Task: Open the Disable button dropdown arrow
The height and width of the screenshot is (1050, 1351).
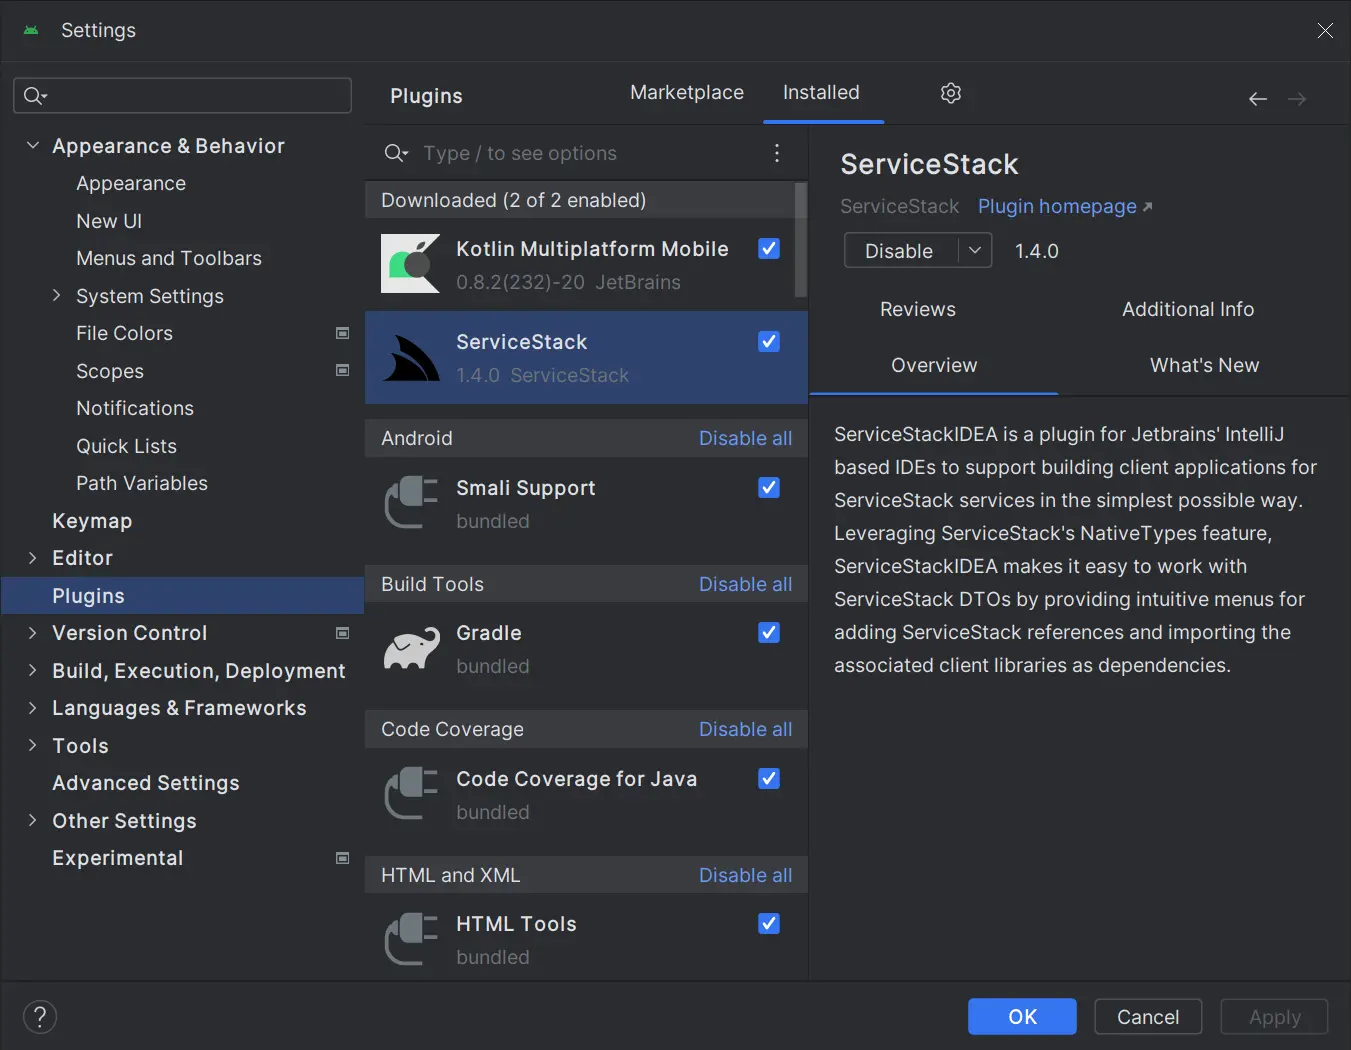Action: point(975,250)
